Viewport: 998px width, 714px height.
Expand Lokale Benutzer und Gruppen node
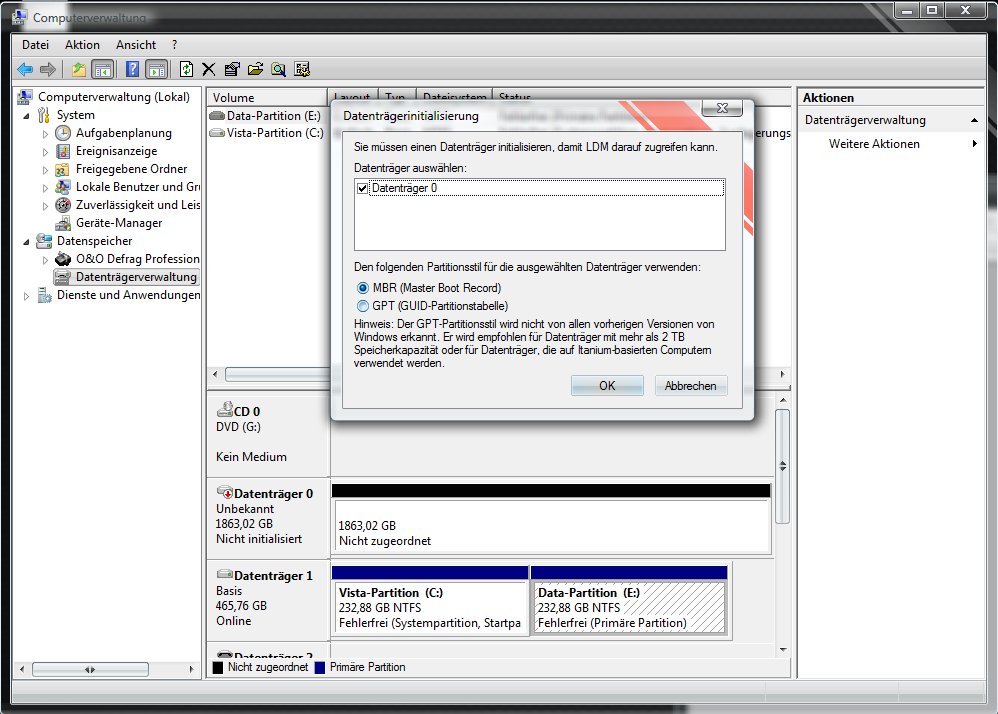point(45,188)
